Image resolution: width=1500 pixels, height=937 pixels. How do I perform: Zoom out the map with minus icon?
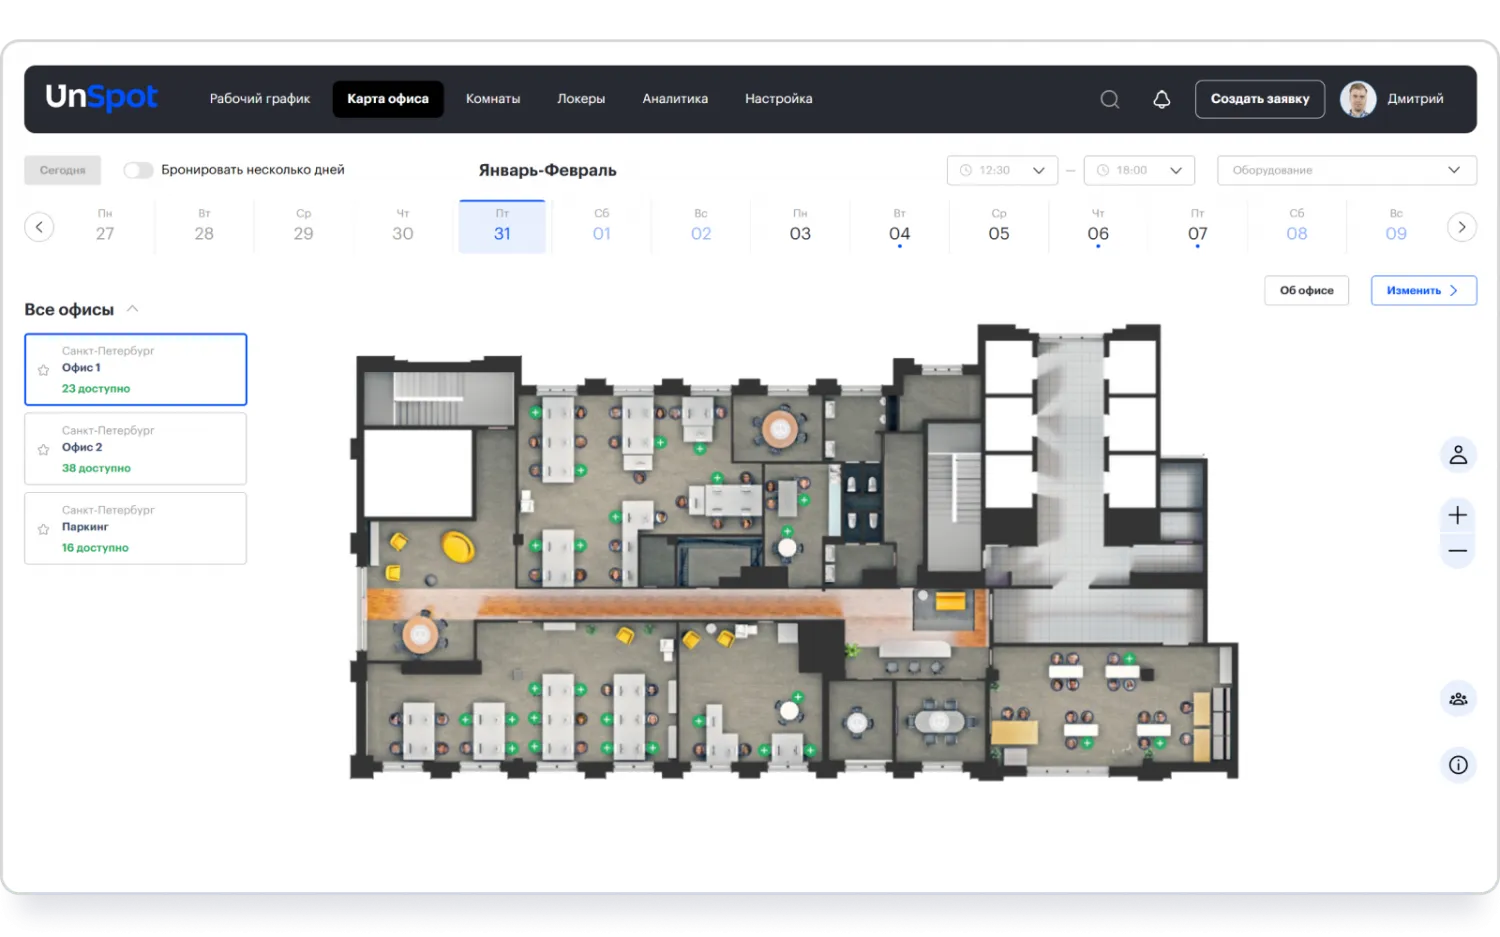point(1458,551)
